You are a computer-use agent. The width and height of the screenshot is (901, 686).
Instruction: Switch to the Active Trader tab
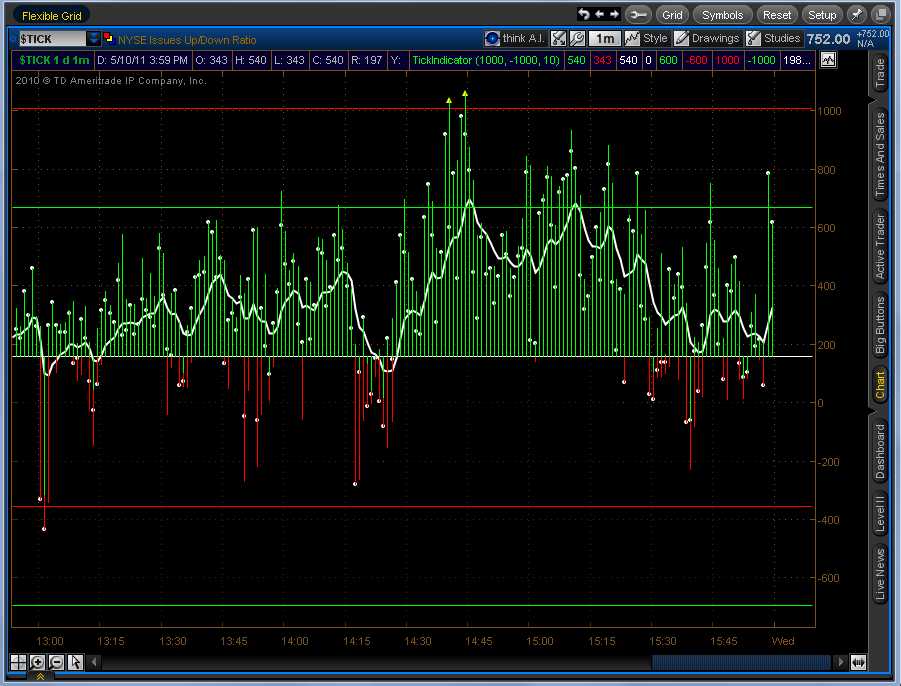(x=880, y=246)
